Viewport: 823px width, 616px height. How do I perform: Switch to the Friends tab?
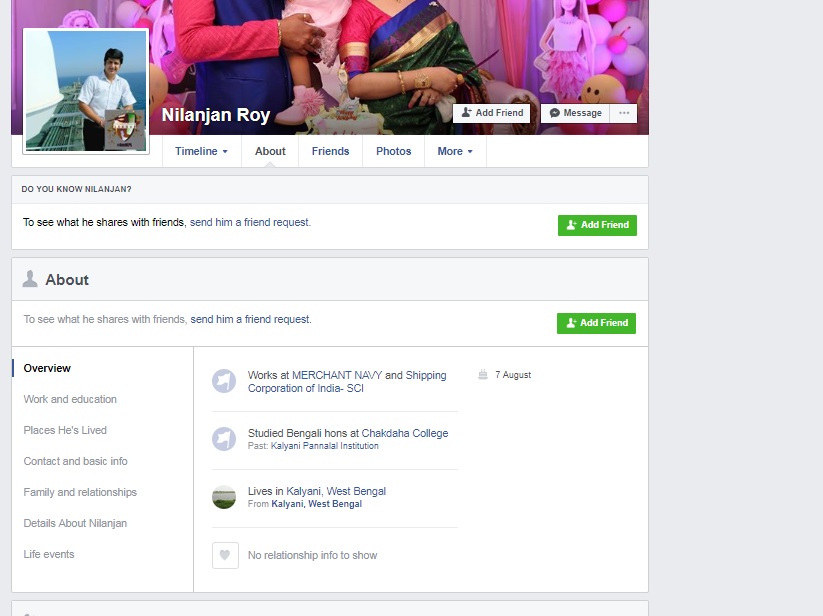pos(330,151)
